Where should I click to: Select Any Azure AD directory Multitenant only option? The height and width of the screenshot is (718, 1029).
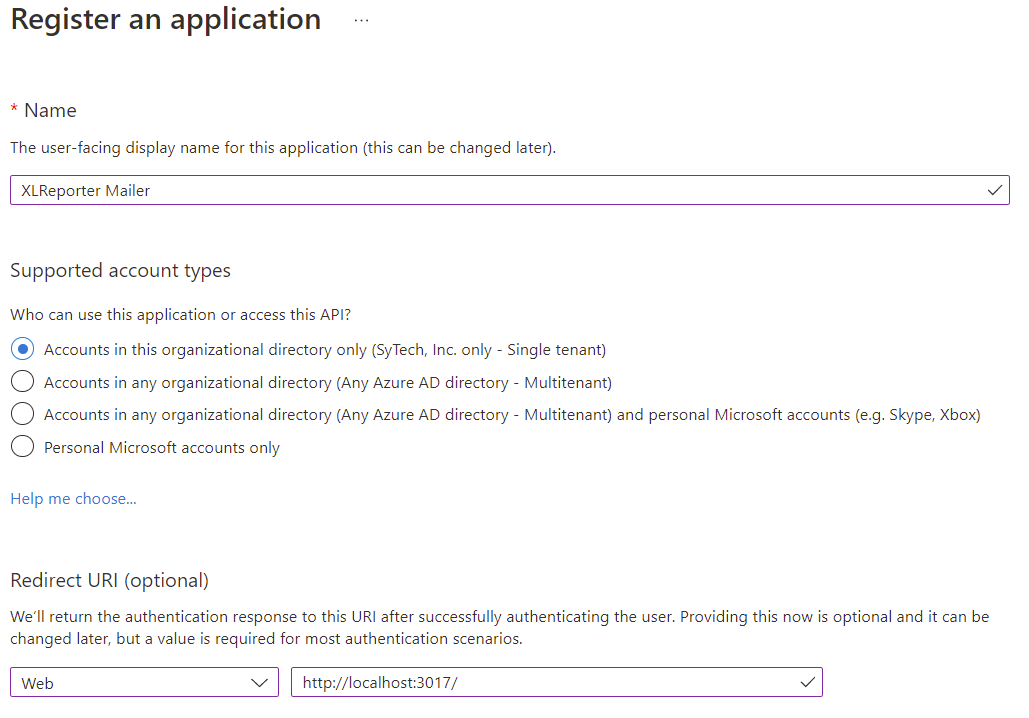[x=22, y=382]
